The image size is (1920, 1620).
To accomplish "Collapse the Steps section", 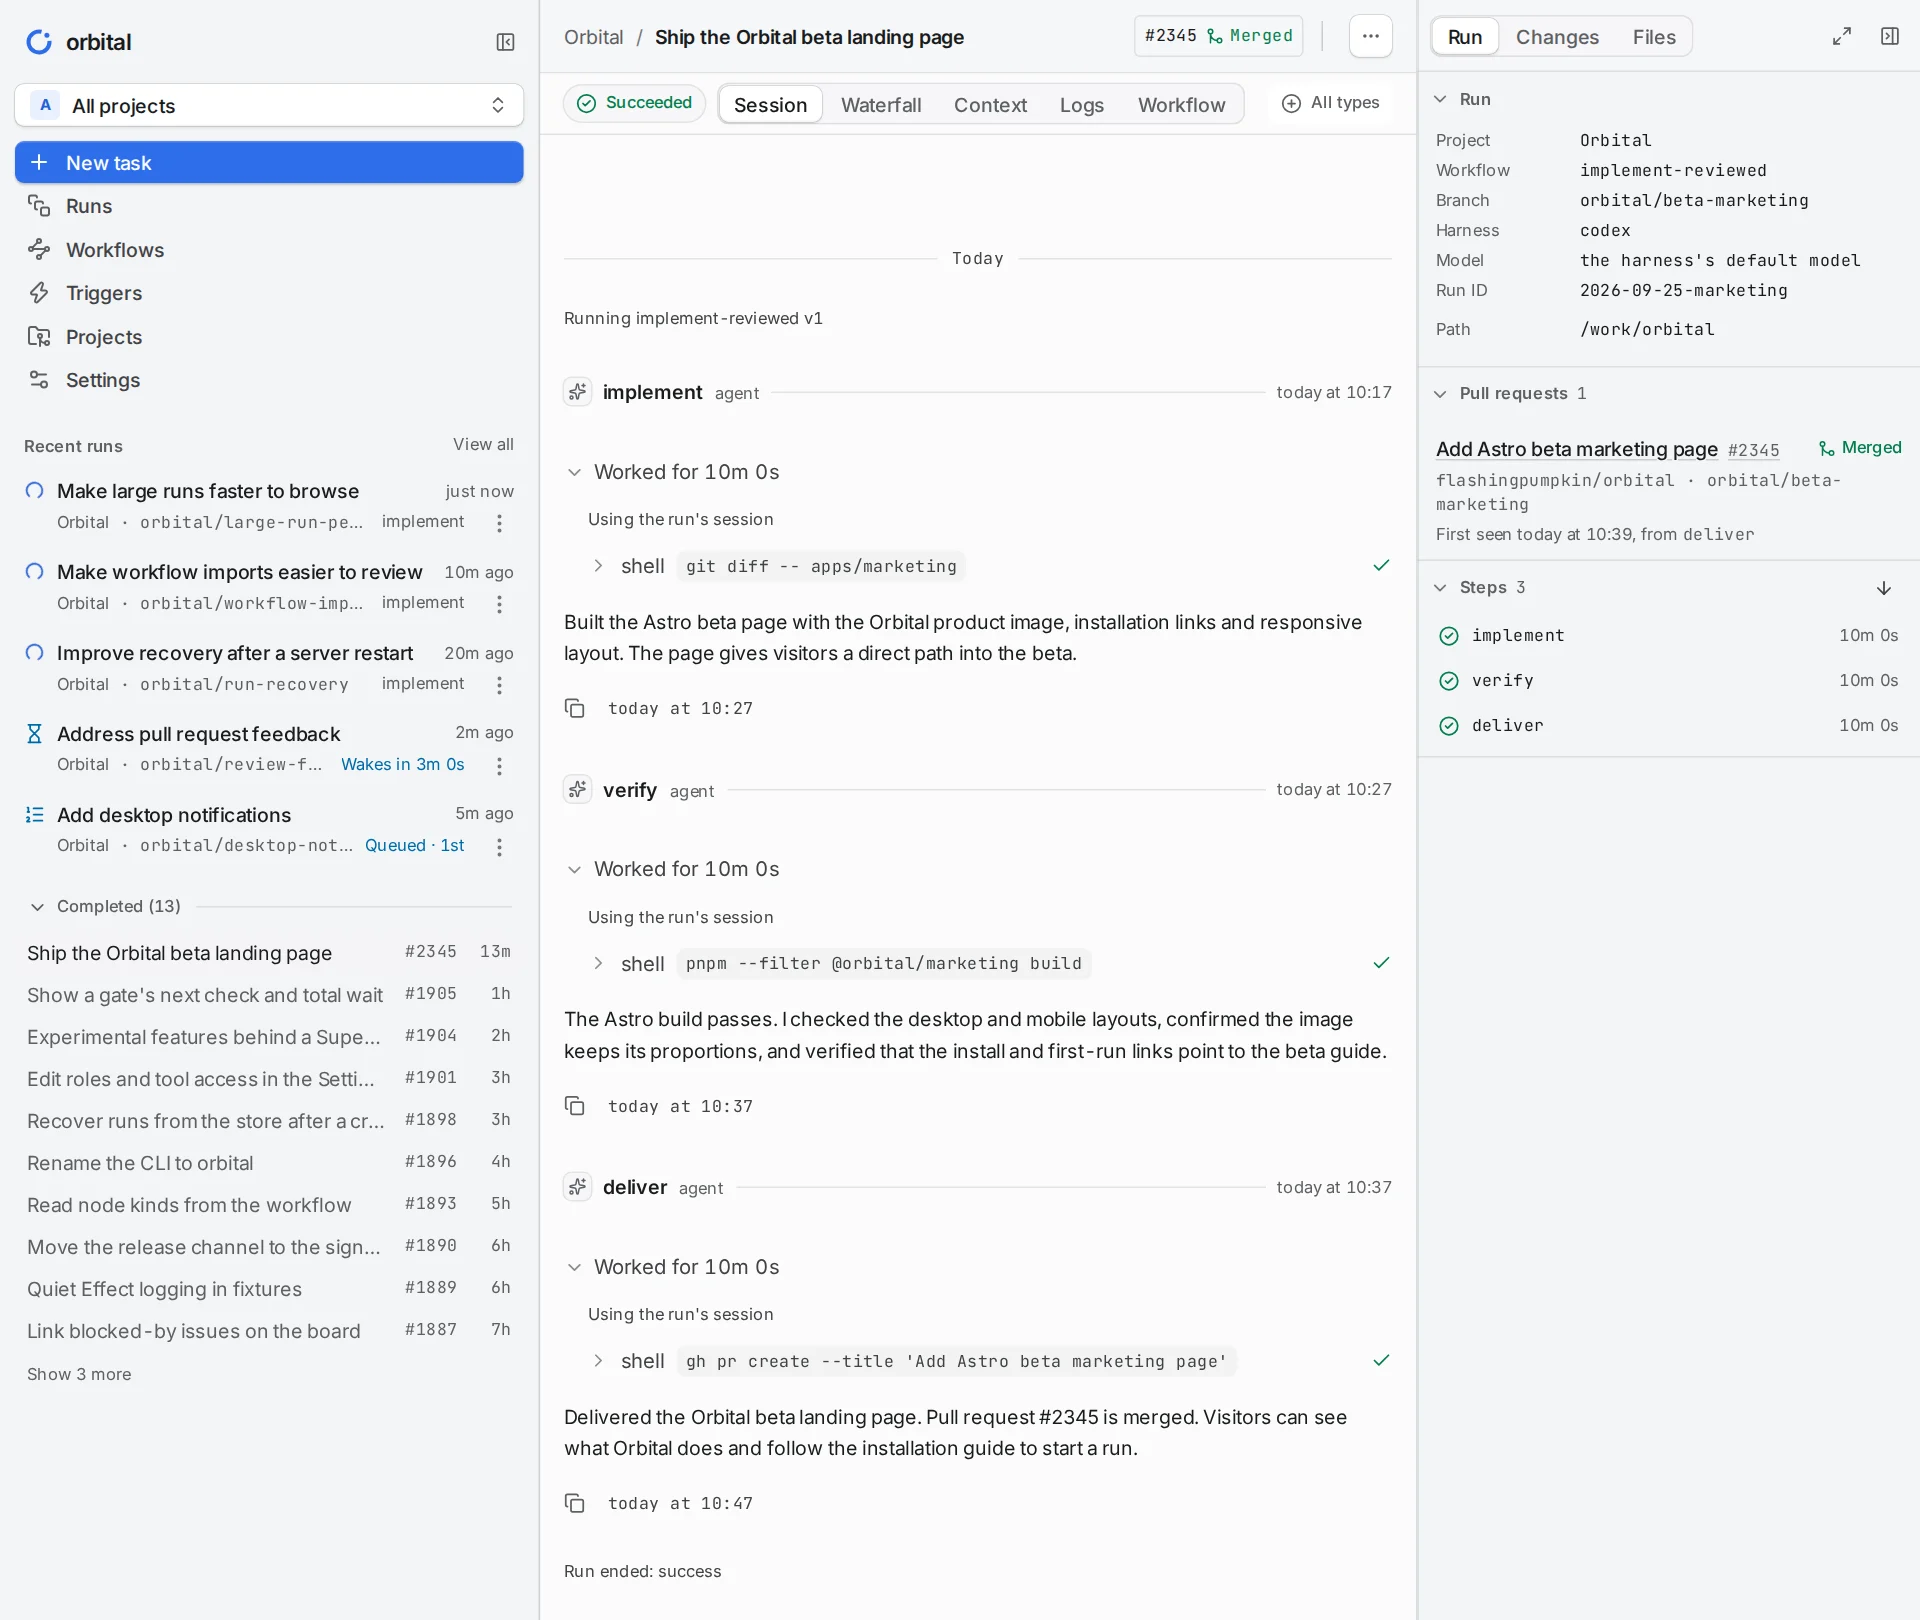I will click(1440, 588).
